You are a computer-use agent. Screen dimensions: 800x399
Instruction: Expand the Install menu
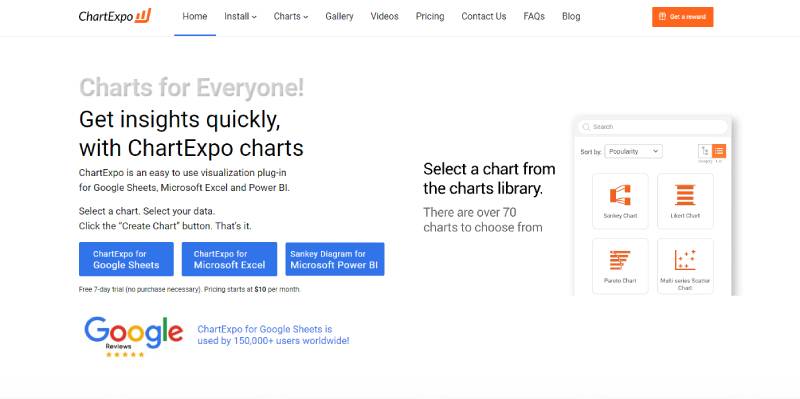(240, 16)
